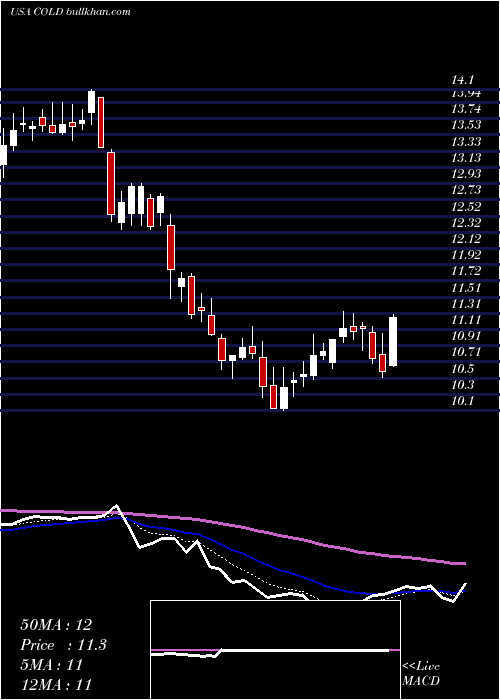Click the 11.92 price axis label
Image resolution: width=500 pixels, height=700 pixels.
[466, 255]
